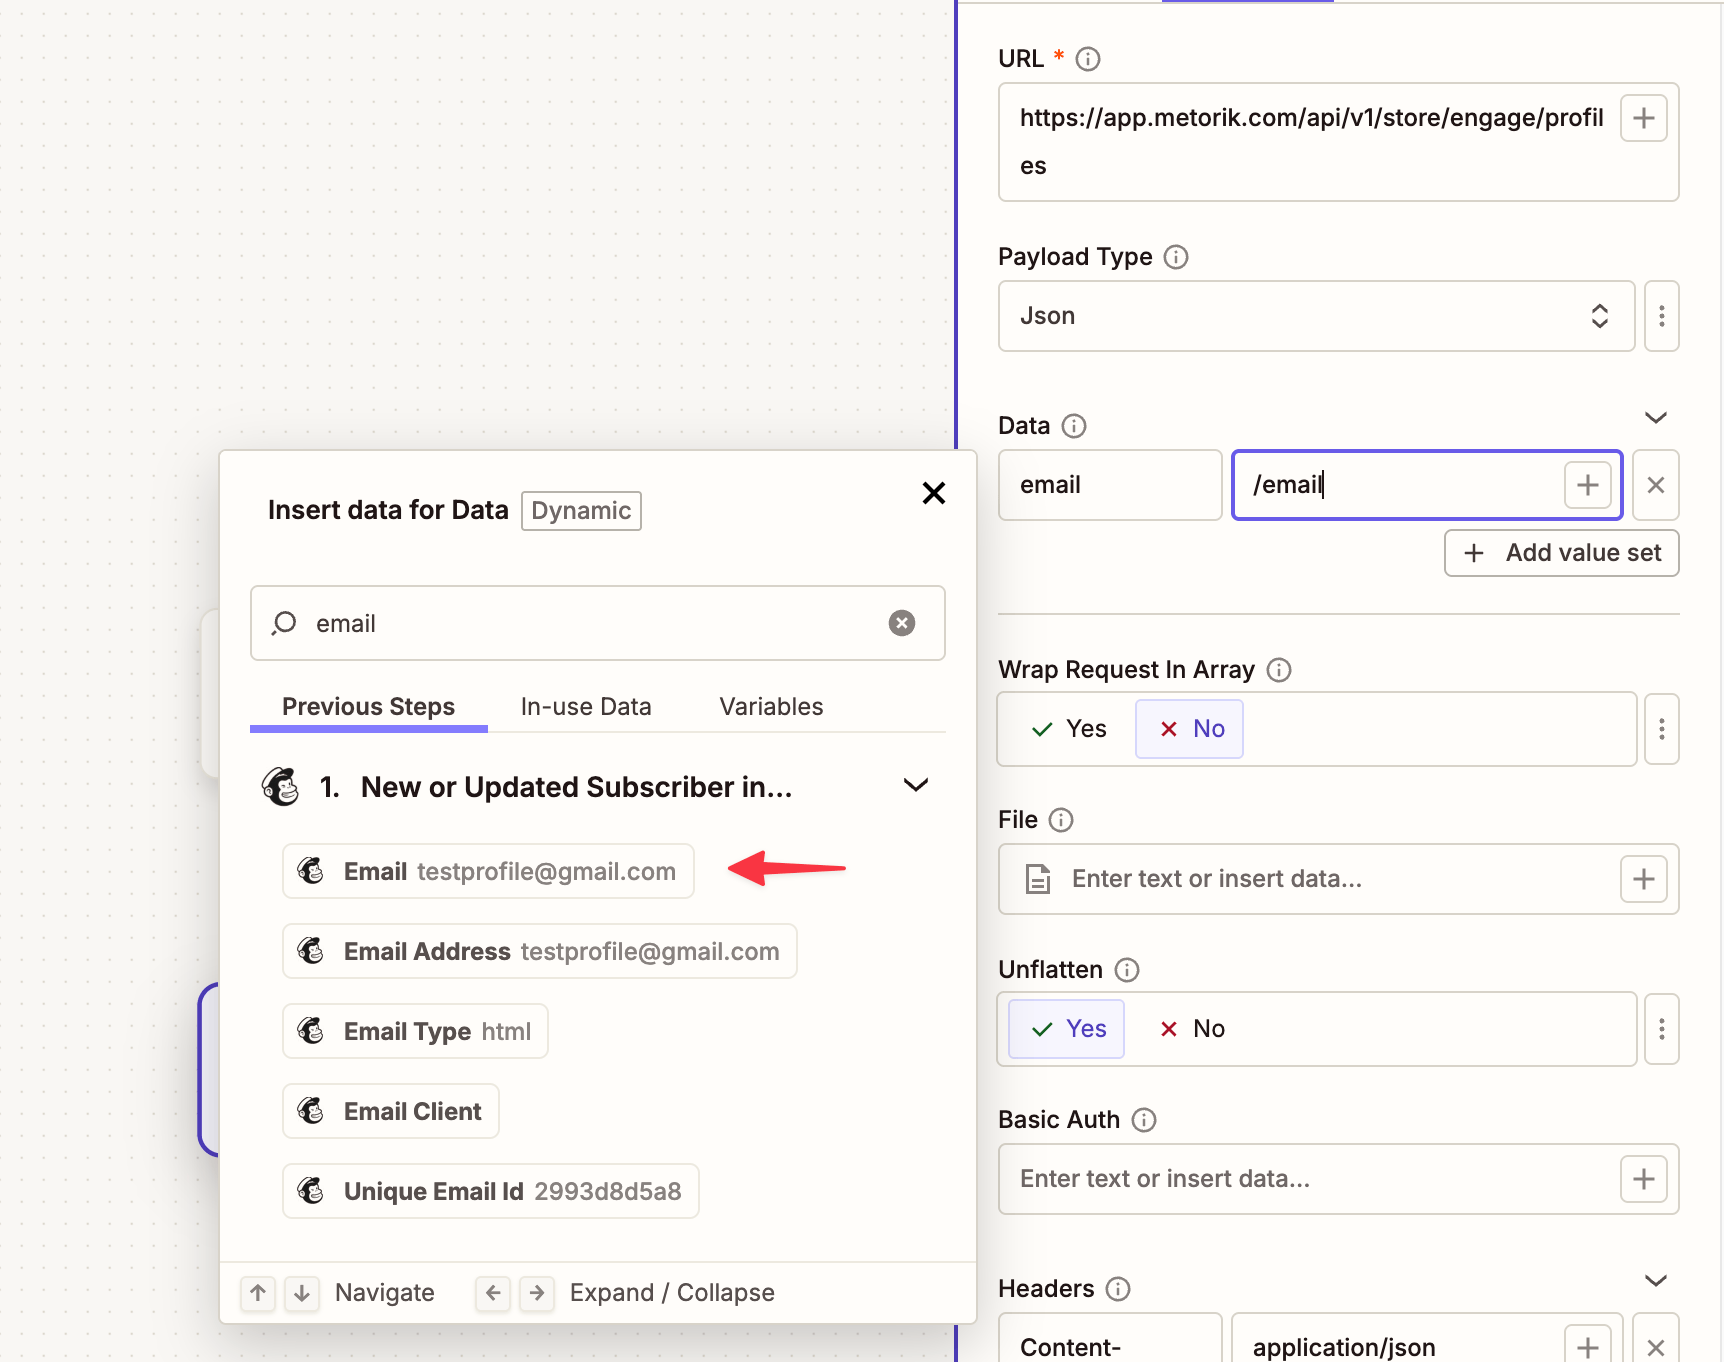
Task: Click Add value set button
Action: [x=1561, y=553]
